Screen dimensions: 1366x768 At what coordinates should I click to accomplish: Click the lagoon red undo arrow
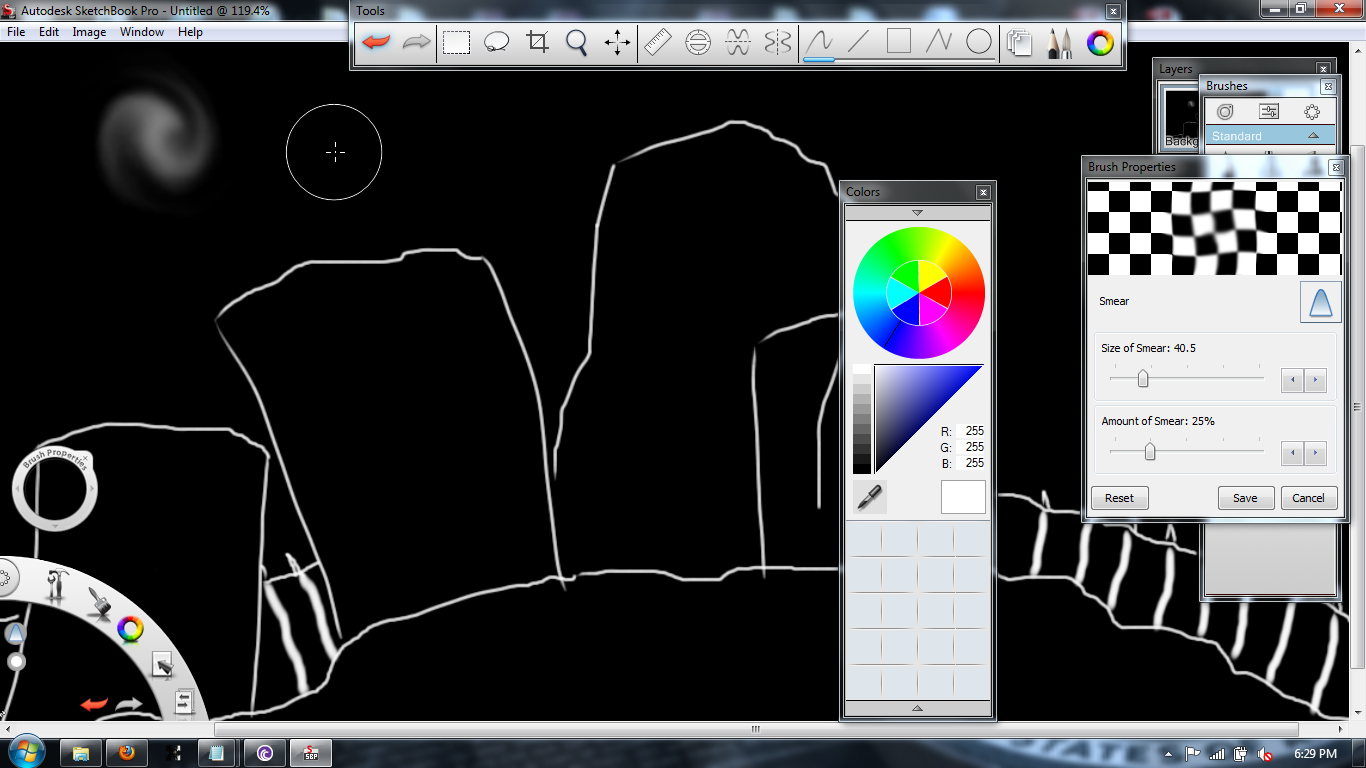tap(94, 704)
